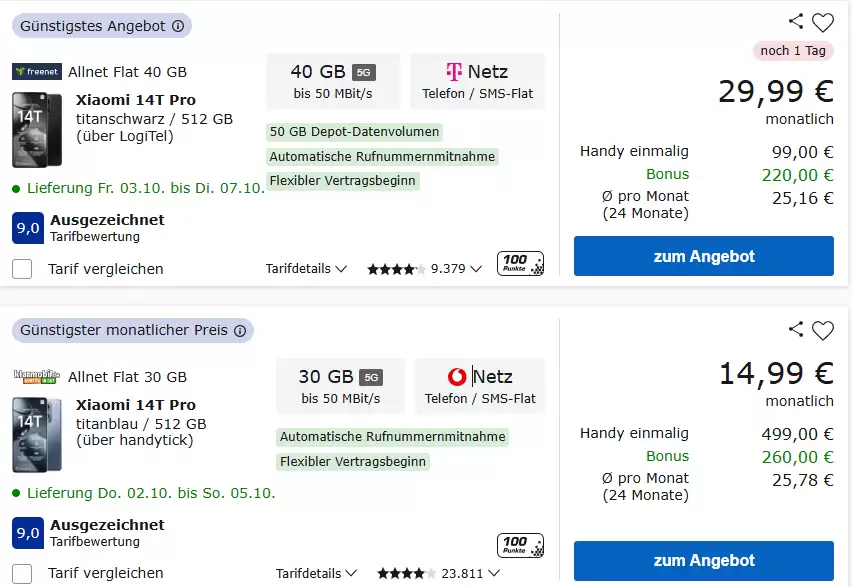Screen dimensions: 852x587
Task: Click the 50 GB Depot-Datenvolumen tag
Action: [x=354, y=132]
